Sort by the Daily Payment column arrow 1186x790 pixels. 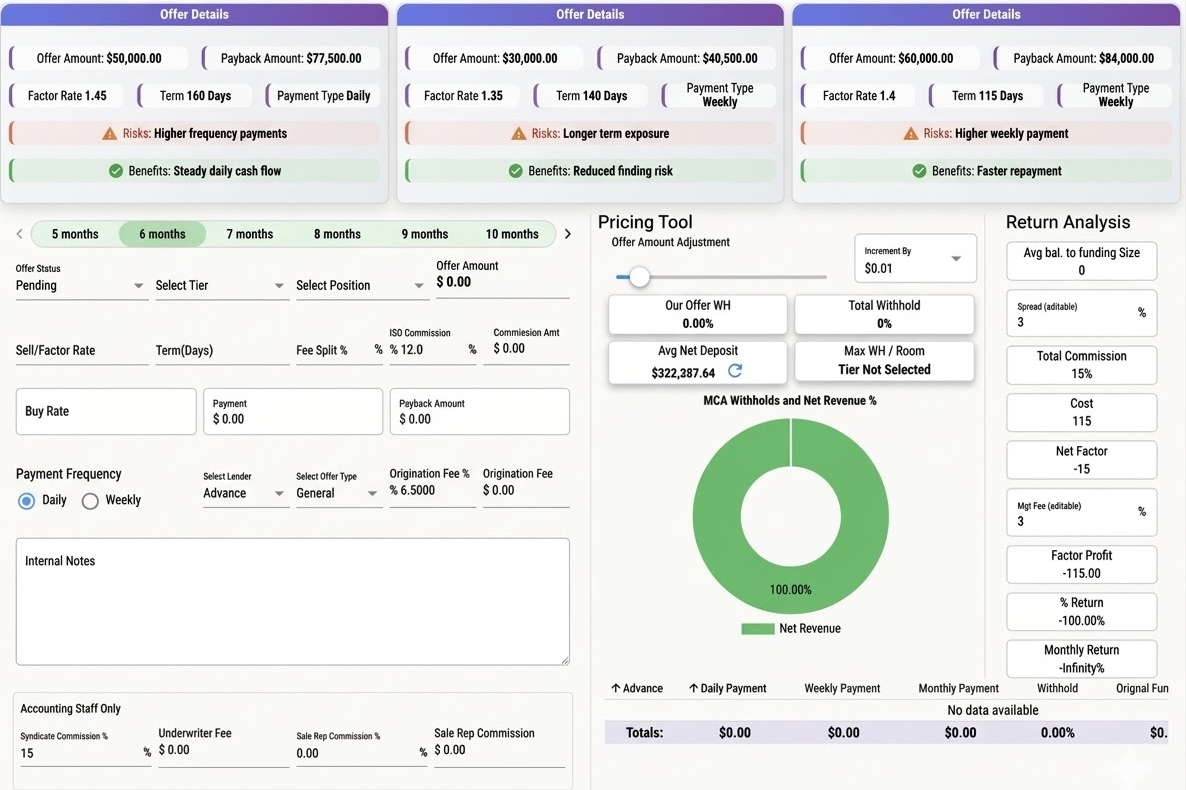click(693, 688)
